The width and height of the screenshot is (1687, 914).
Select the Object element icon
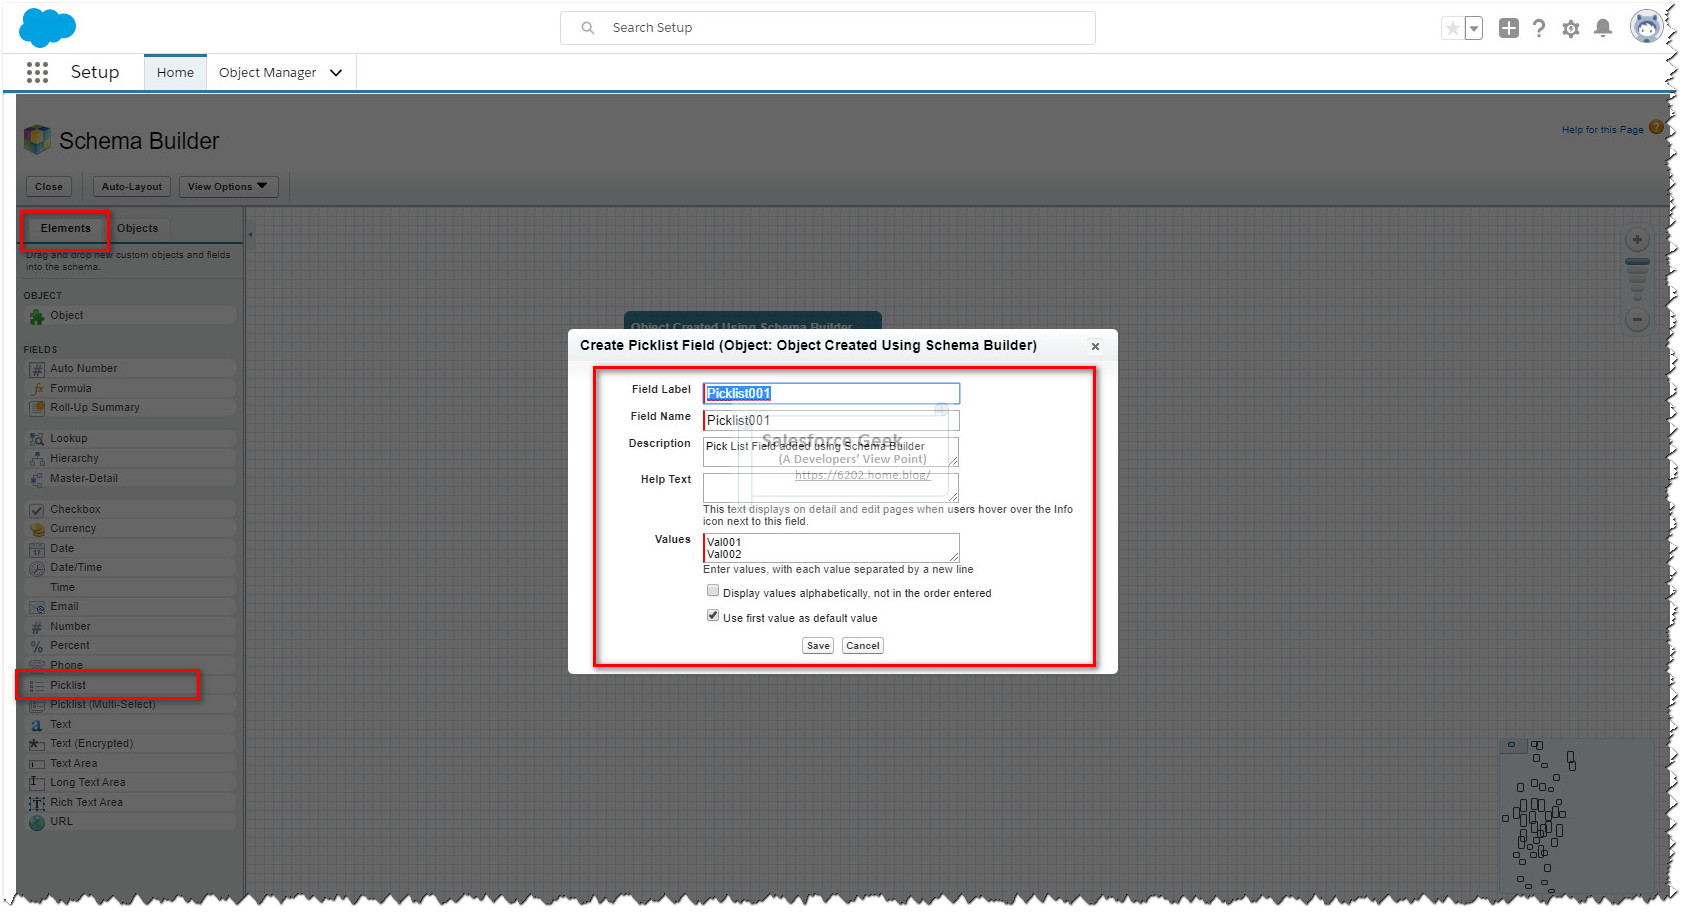(x=37, y=317)
